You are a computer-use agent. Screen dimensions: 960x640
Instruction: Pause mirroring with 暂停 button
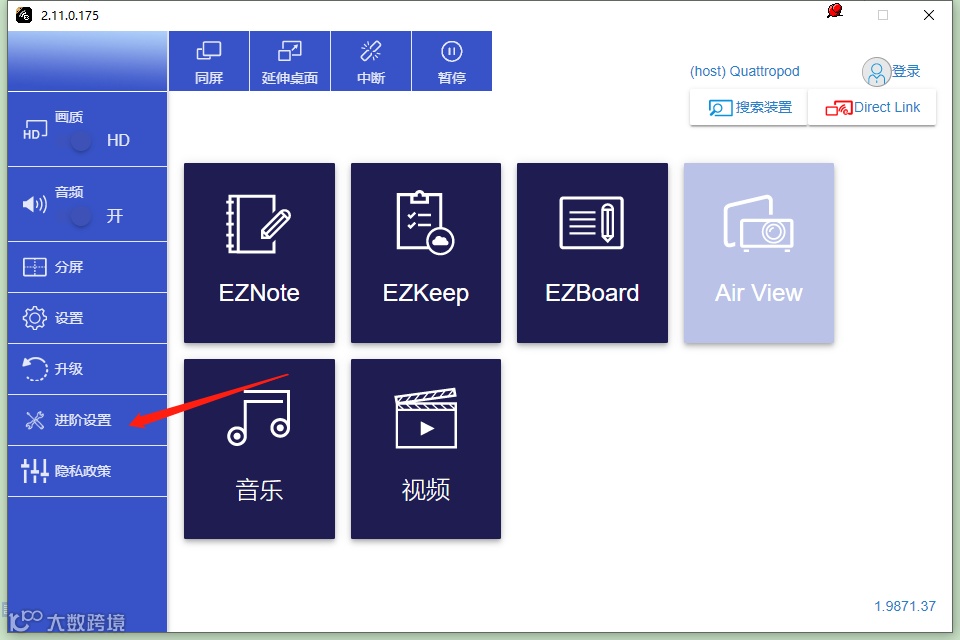pos(452,61)
